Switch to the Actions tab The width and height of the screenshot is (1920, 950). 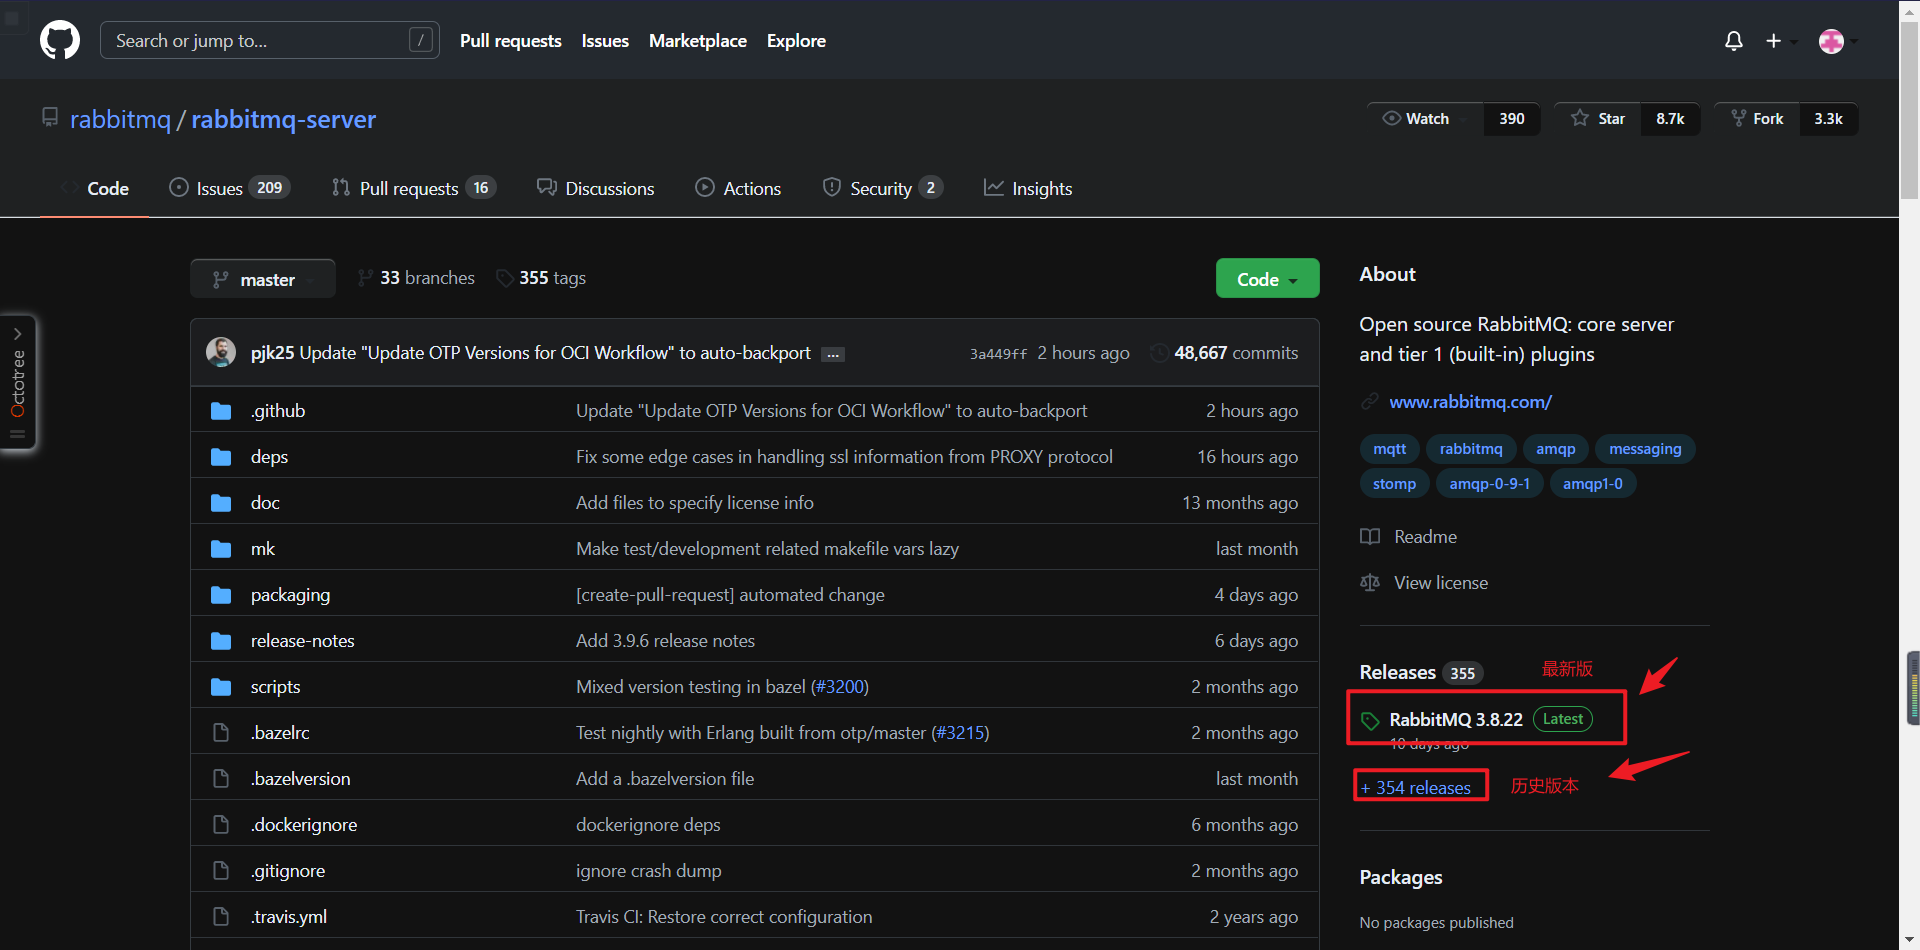738,189
